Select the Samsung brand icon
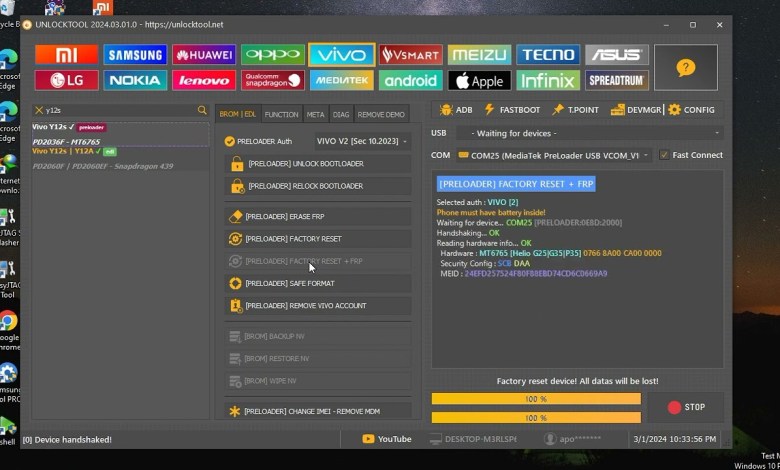This screenshot has width=780, height=470. click(135, 55)
